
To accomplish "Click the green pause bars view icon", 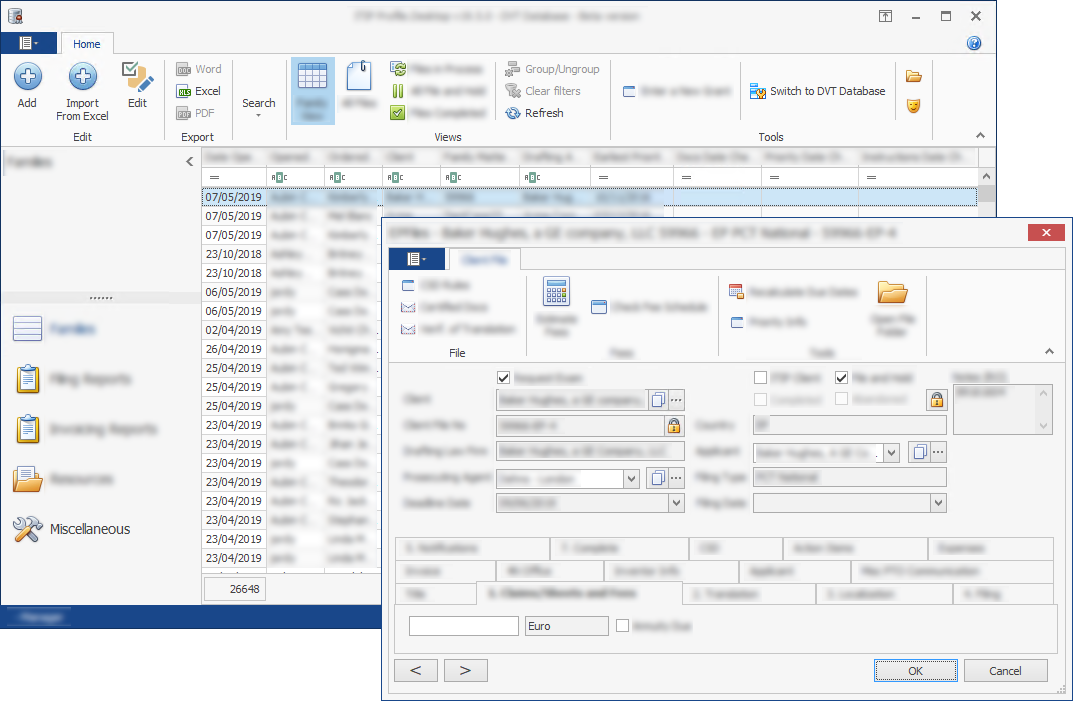I will [398, 91].
